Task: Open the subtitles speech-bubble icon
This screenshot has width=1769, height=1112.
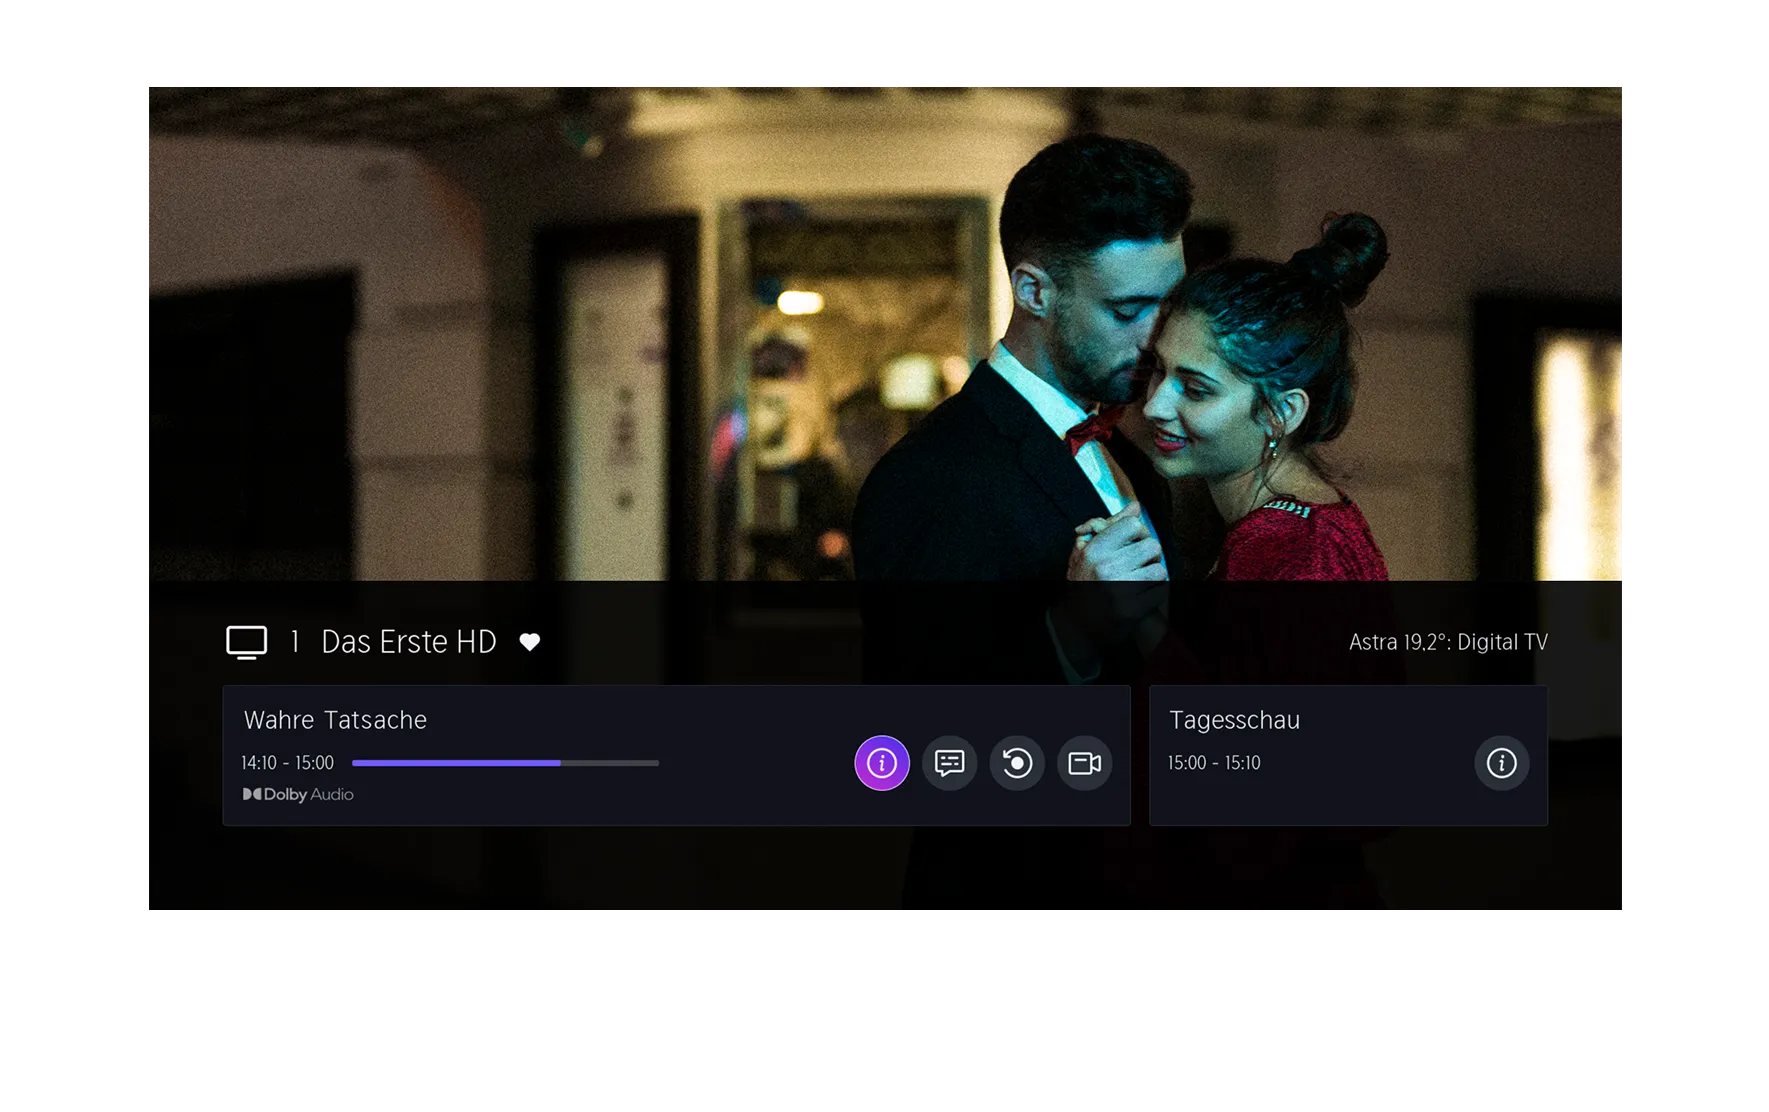Action: 949,763
